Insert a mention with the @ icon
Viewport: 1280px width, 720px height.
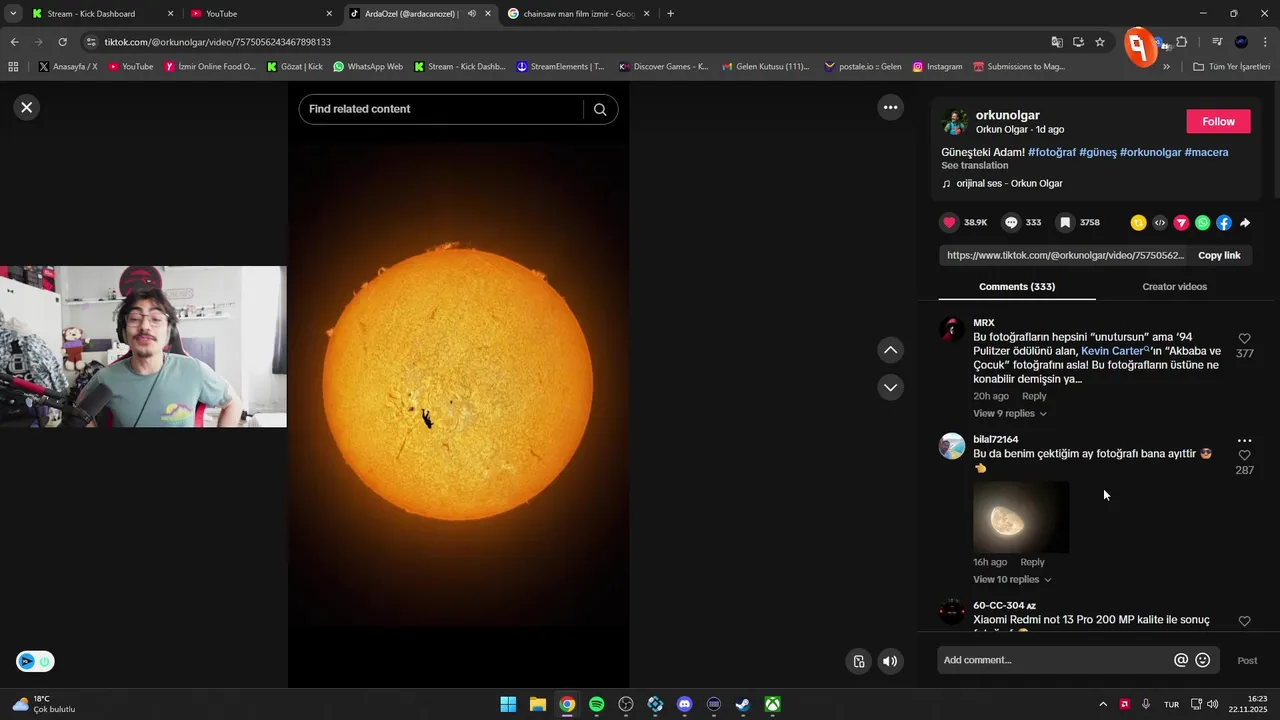(1181, 660)
